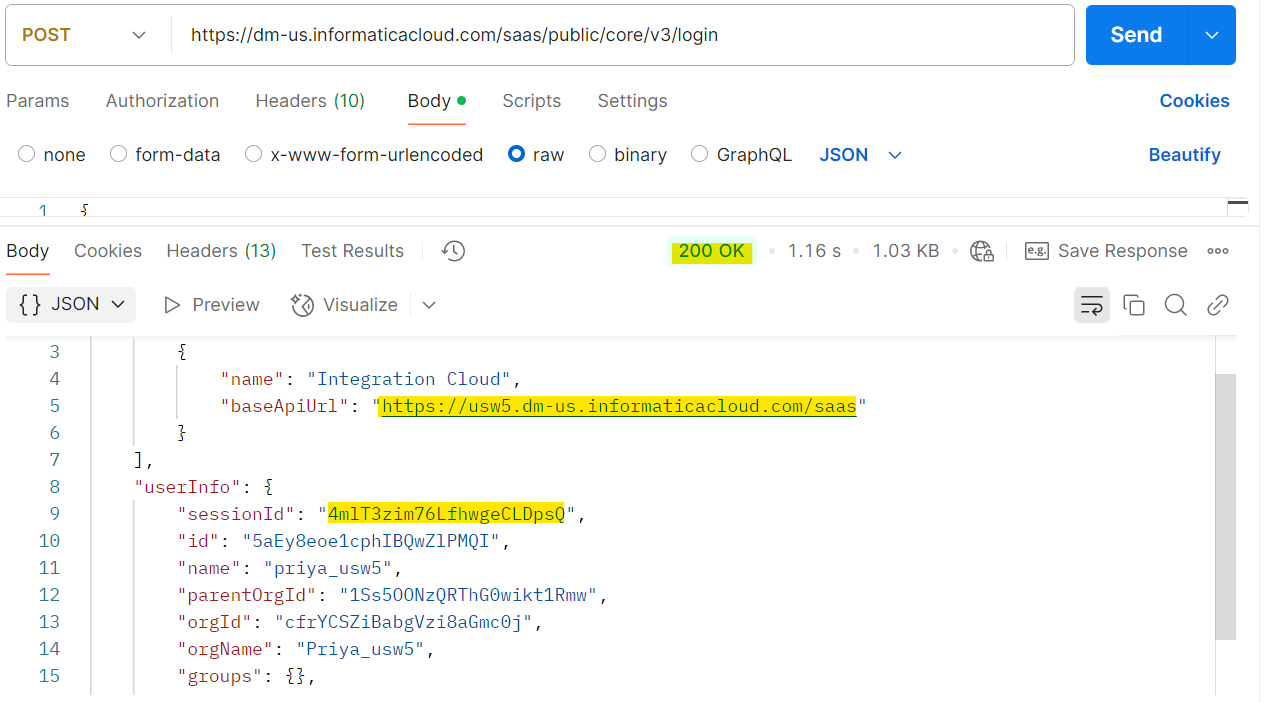Click the parentOrgId value 1Ss5OONzQRThG0wikt1Rmw
This screenshot has height=703, width=1275.
[467, 595]
